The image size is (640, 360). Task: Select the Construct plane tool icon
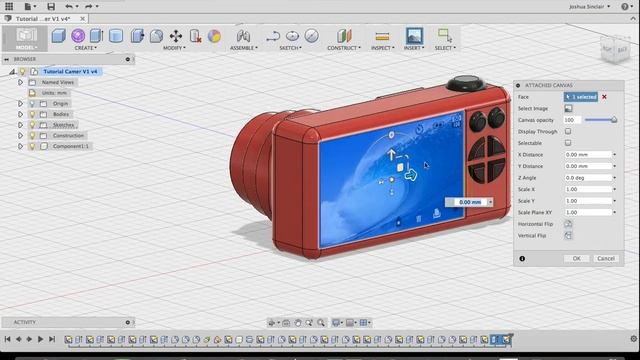pyautogui.click(x=344, y=36)
